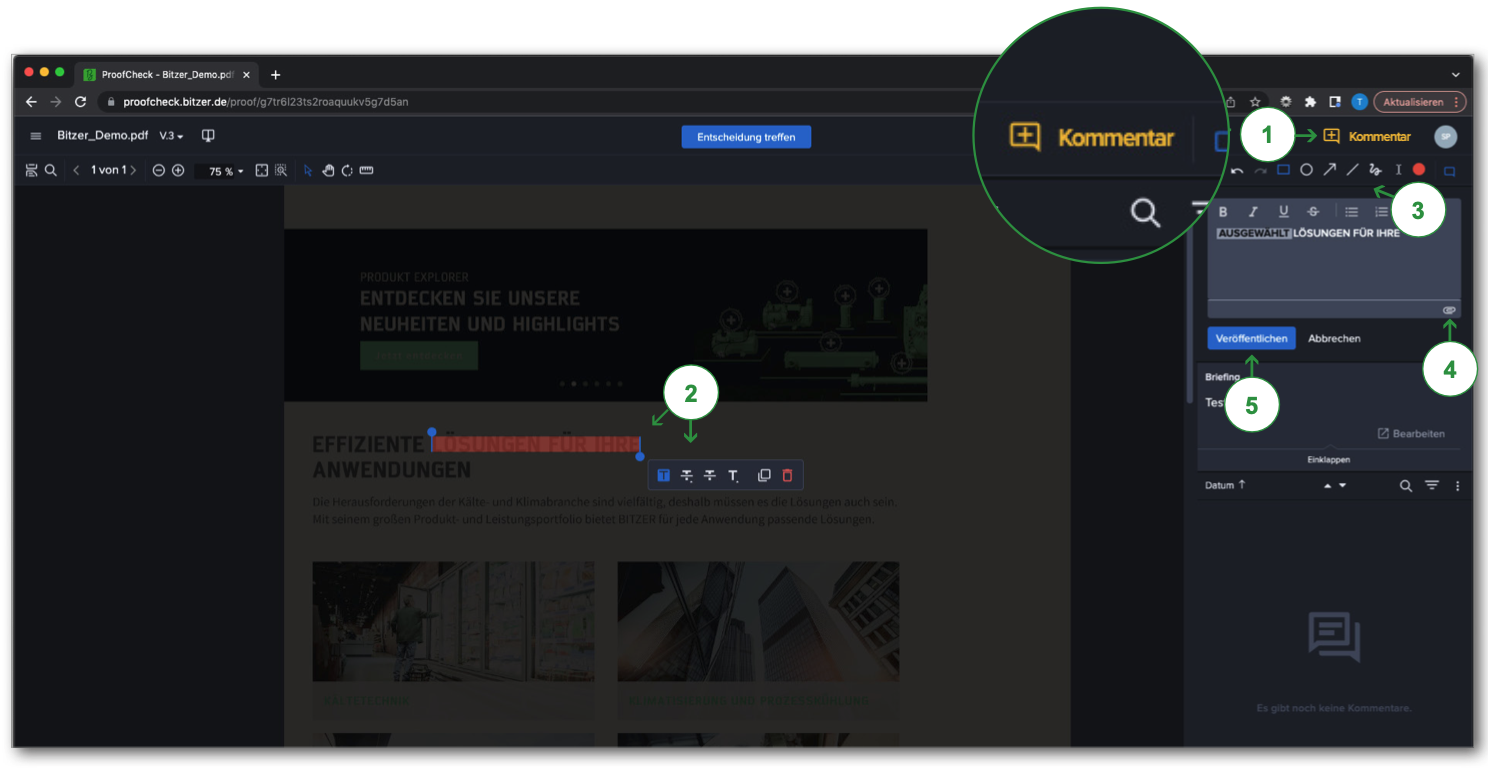Open the V.3 version dropdown
1488x770 pixels.
coord(171,136)
